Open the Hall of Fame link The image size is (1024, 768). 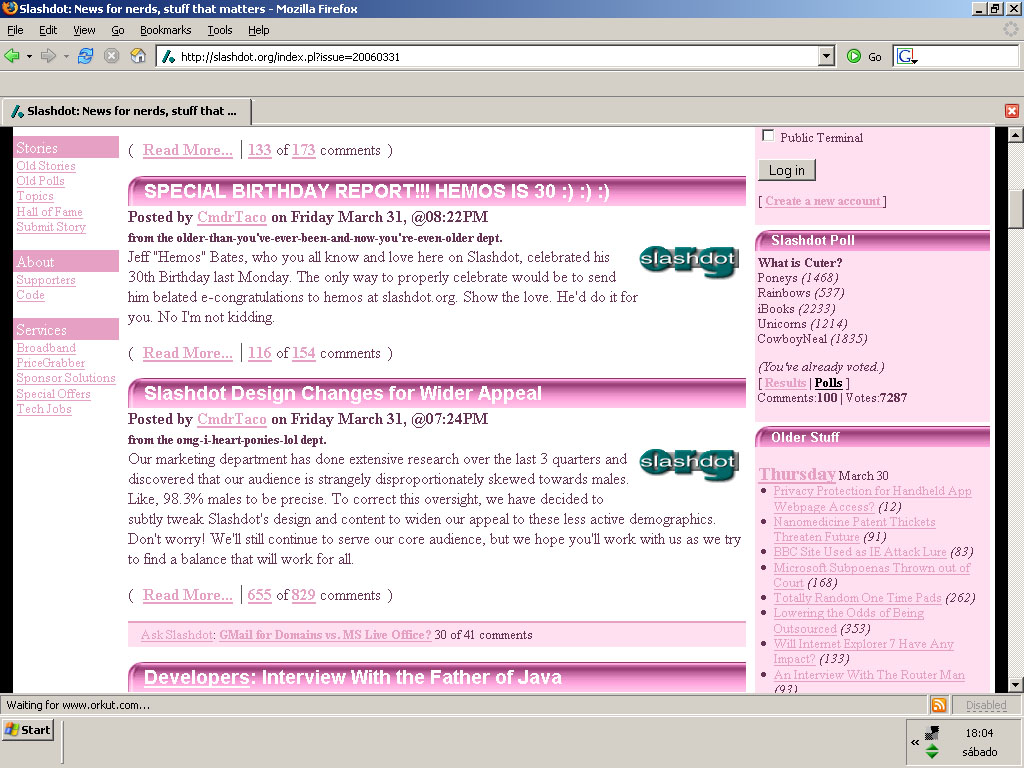click(50, 212)
